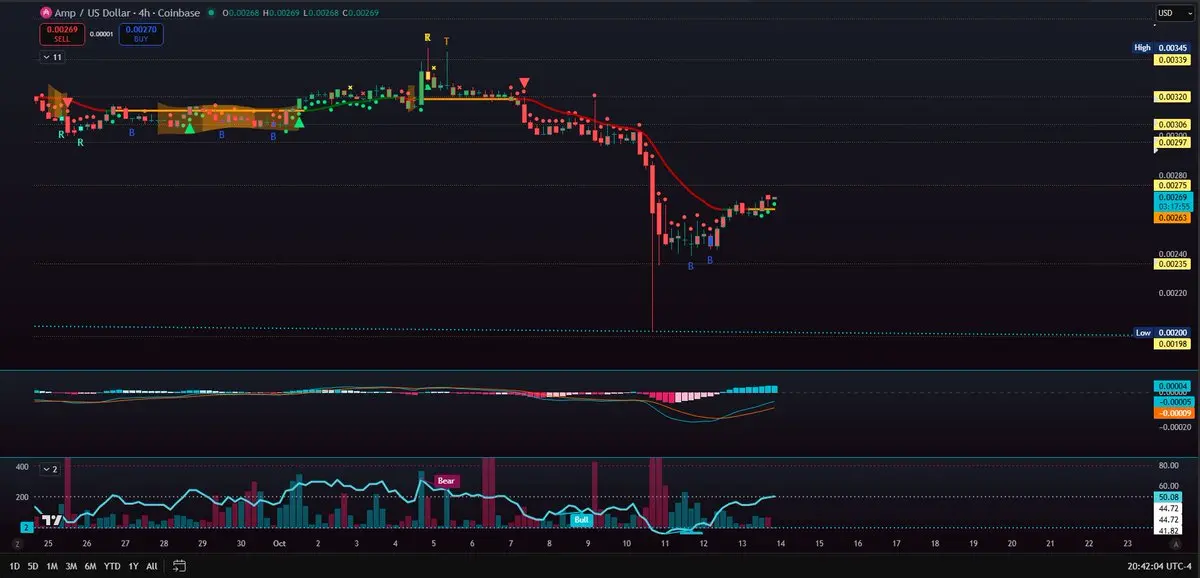
Task: Click the yellow 0.00306 price label
Action: [x=1171, y=124]
